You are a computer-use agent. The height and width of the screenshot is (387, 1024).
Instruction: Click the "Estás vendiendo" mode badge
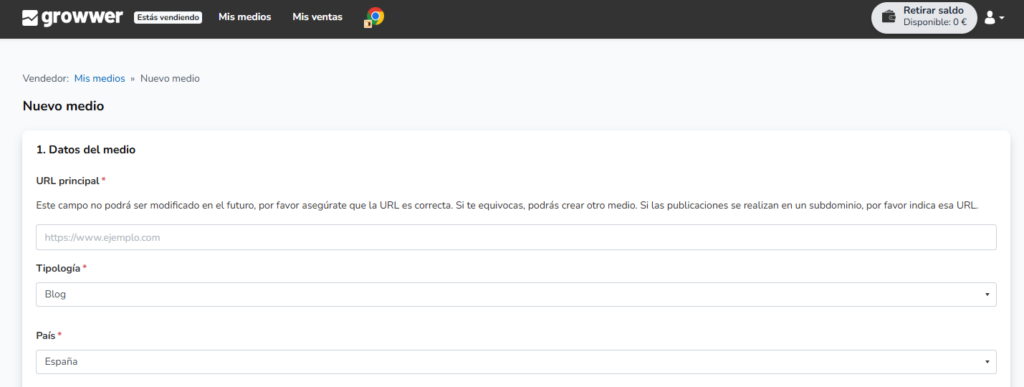click(x=168, y=18)
